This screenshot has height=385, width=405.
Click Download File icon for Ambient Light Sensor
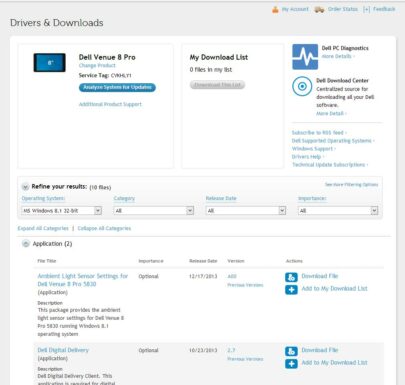pos(291,277)
